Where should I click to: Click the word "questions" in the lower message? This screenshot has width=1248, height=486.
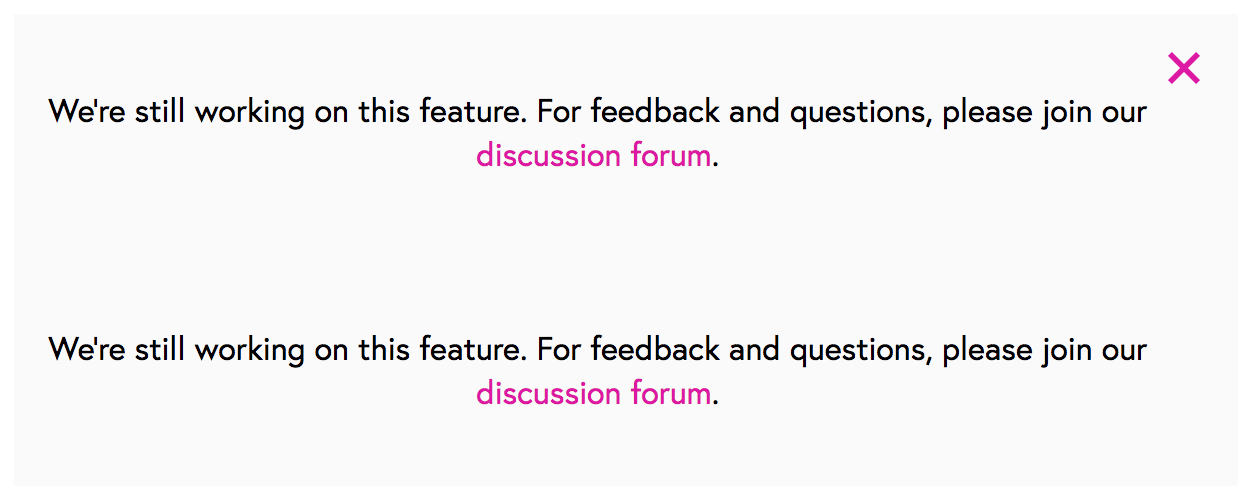click(x=861, y=351)
